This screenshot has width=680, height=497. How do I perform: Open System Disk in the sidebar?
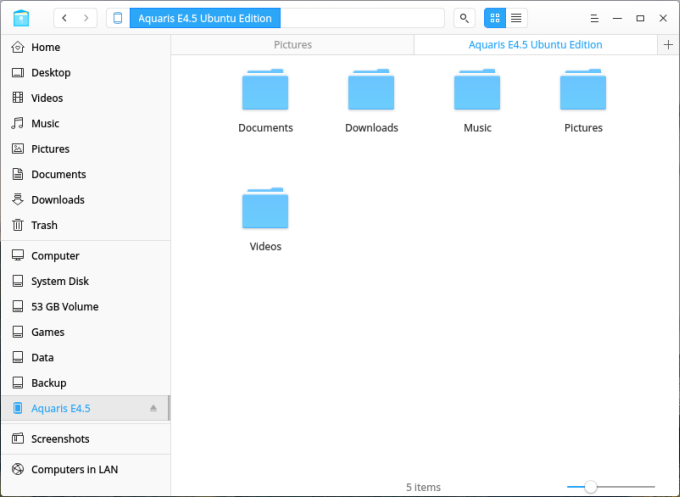pos(85,281)
